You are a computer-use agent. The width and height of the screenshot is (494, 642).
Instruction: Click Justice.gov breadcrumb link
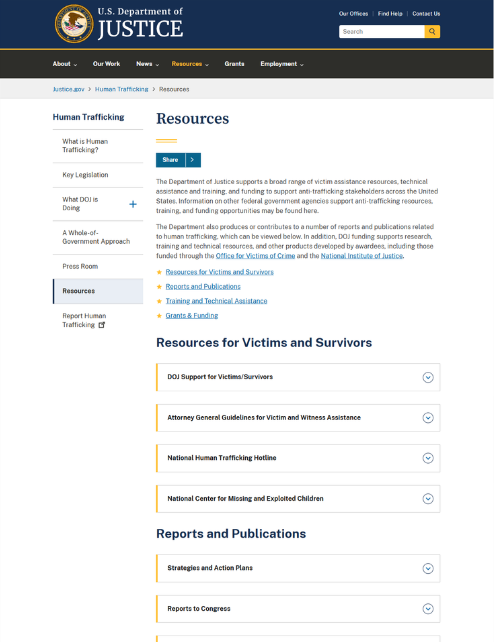pyautogui.click(x=68, y=89)
